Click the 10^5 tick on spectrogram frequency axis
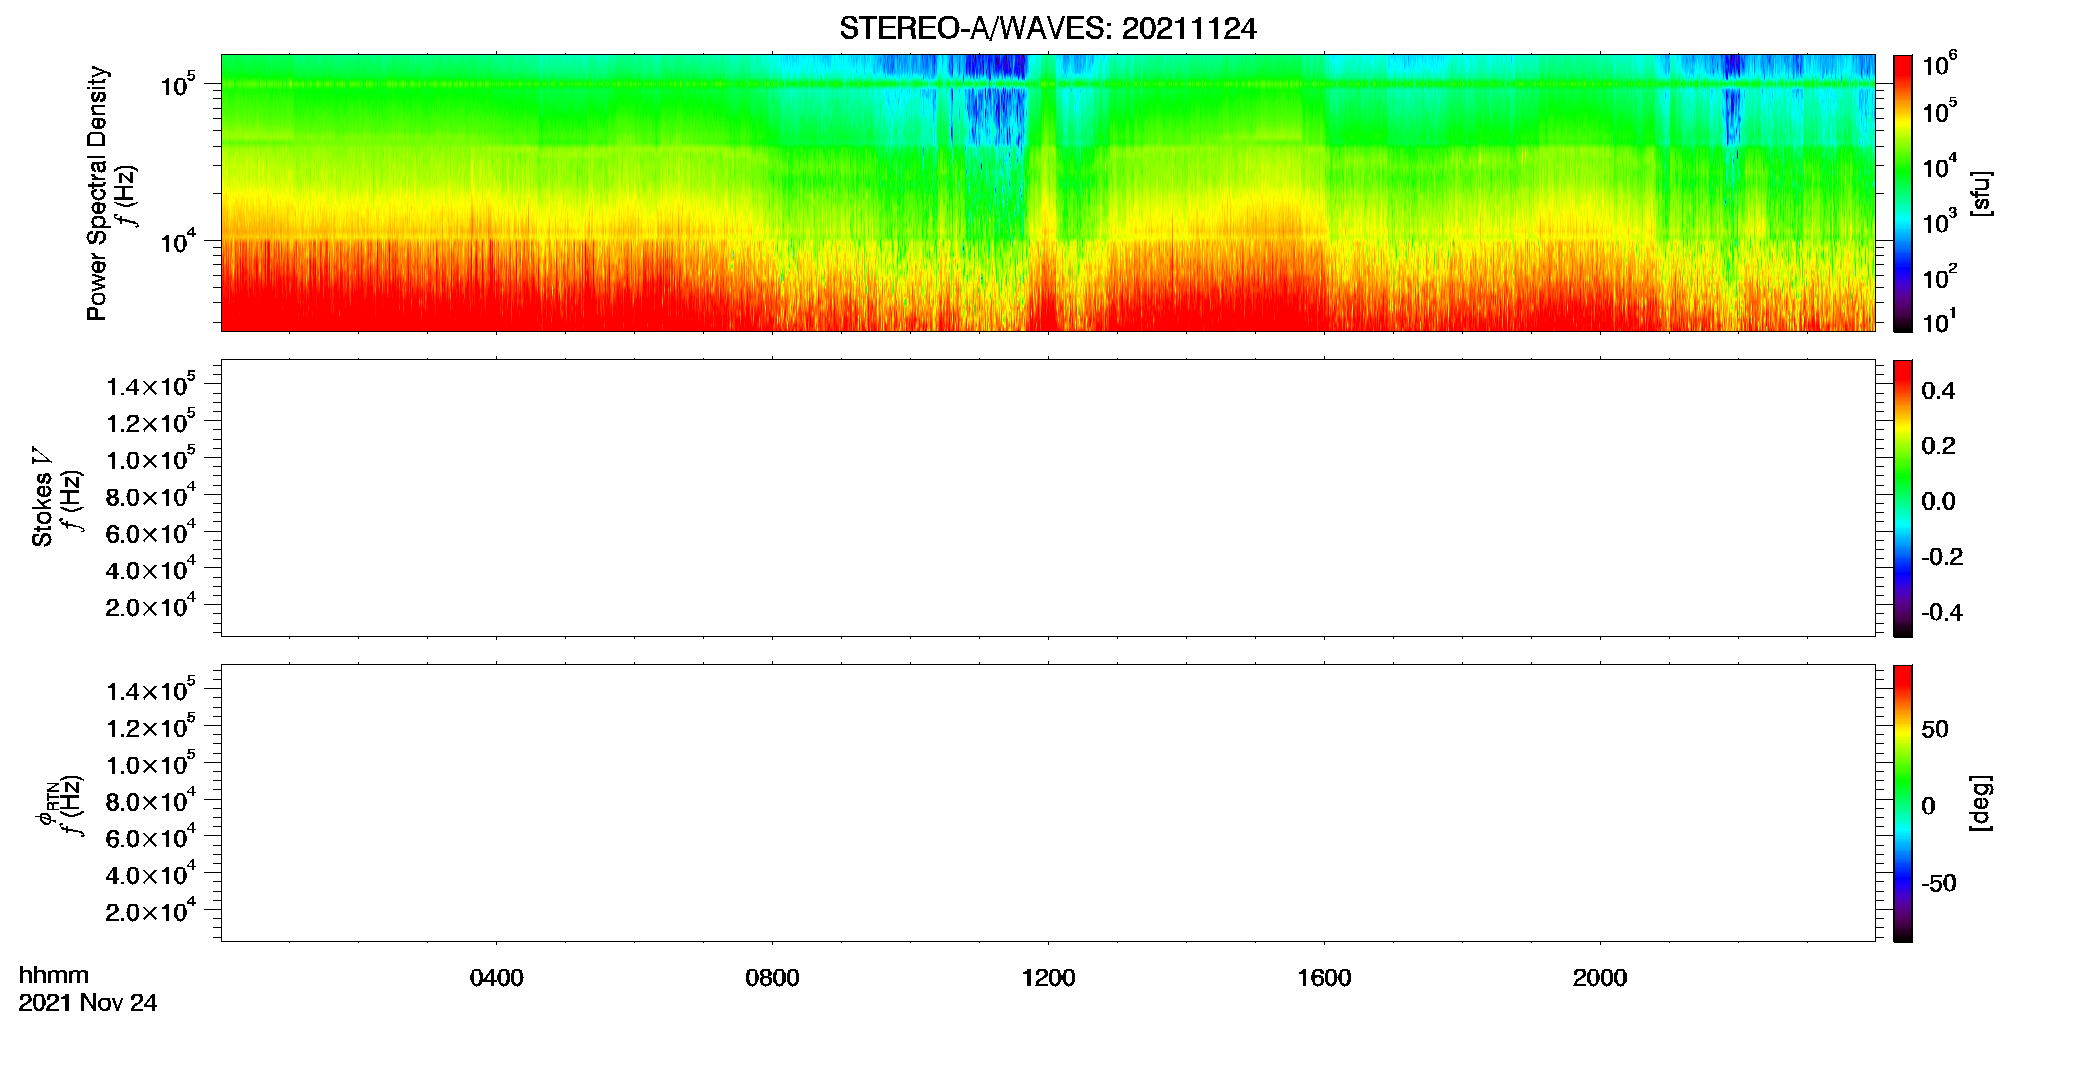The width and height of the screenshot is (2096, 1080). 178,85
